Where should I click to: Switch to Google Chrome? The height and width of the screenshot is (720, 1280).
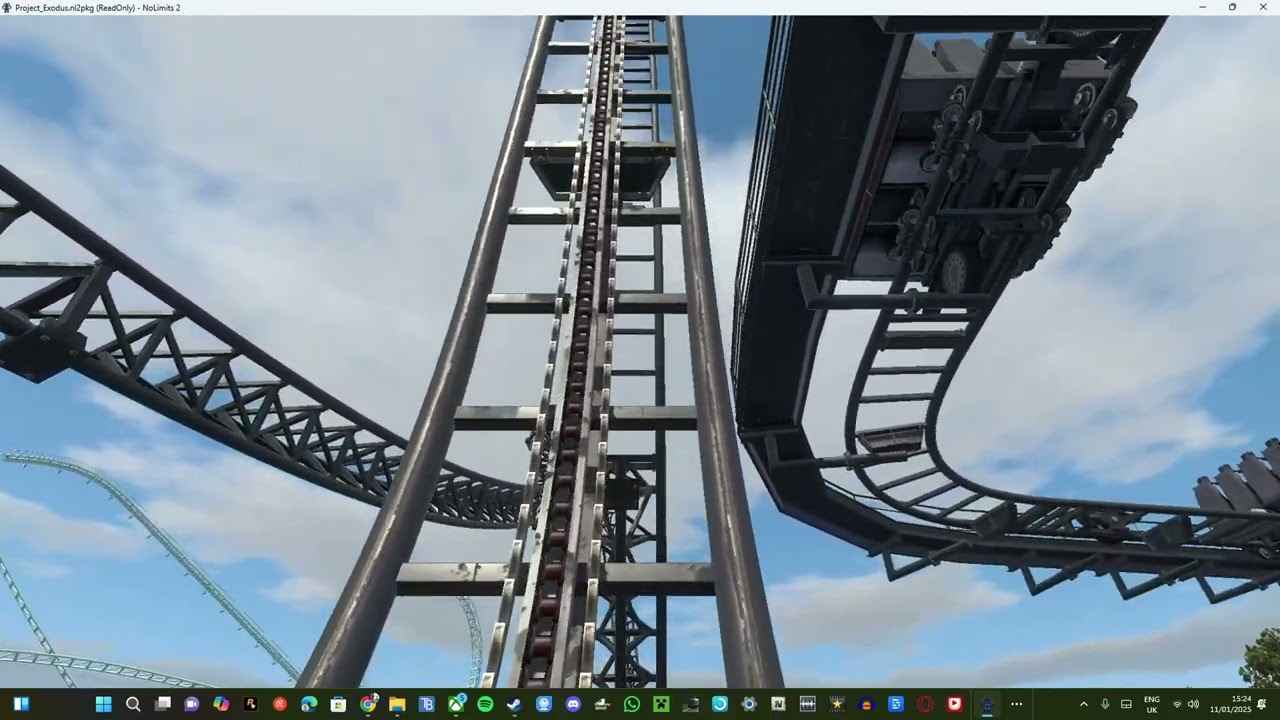(x=368, y=704)
